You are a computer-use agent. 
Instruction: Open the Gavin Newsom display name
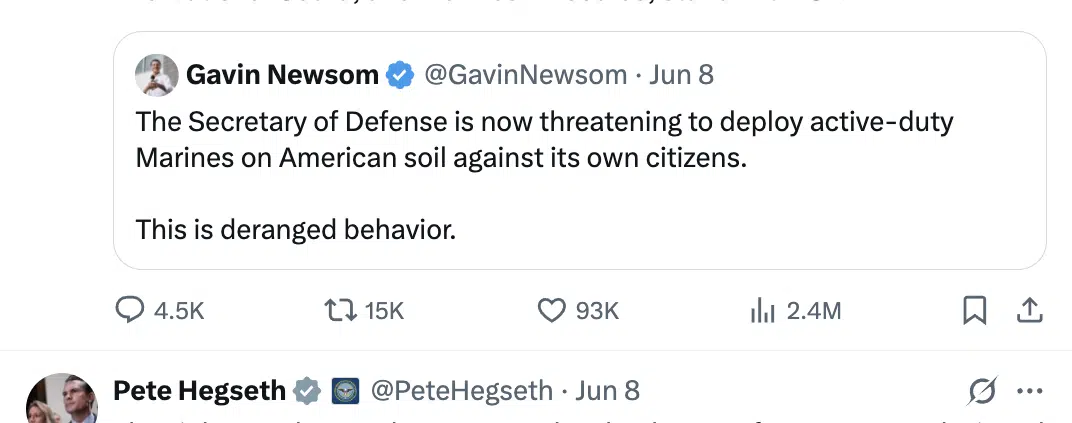pyautogui.click(x=283, y=75)
